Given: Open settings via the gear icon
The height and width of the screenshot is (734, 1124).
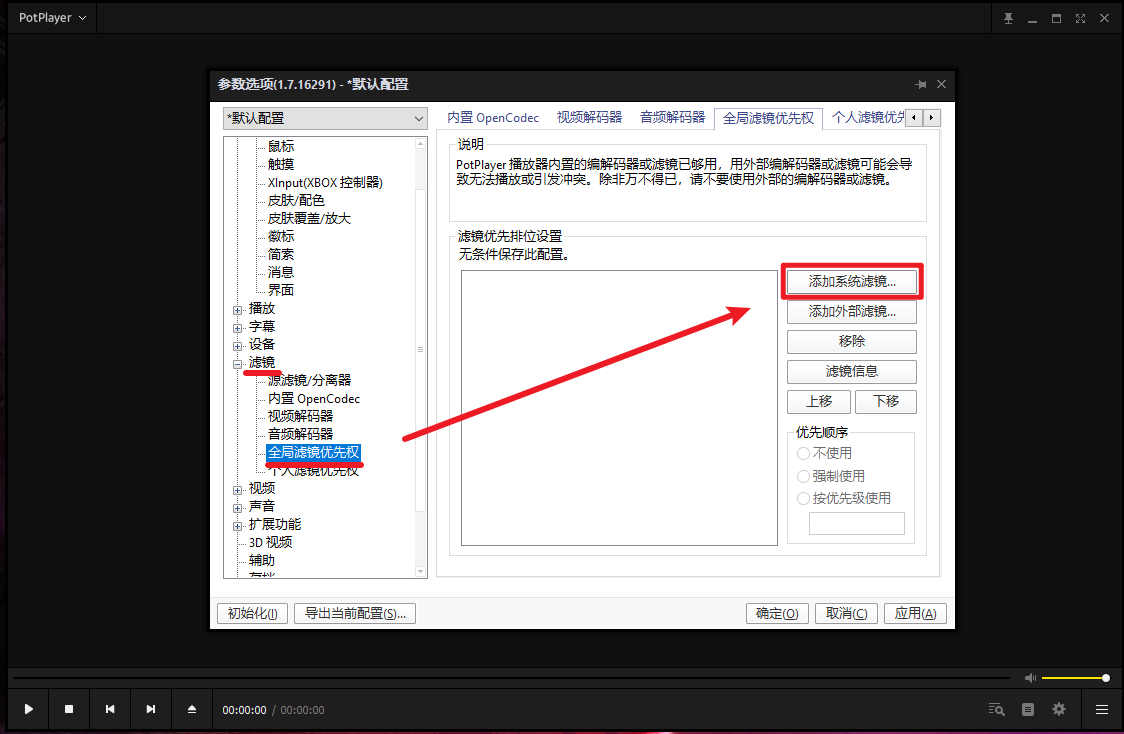Looking at the screenshot, I should point(1059,709).
